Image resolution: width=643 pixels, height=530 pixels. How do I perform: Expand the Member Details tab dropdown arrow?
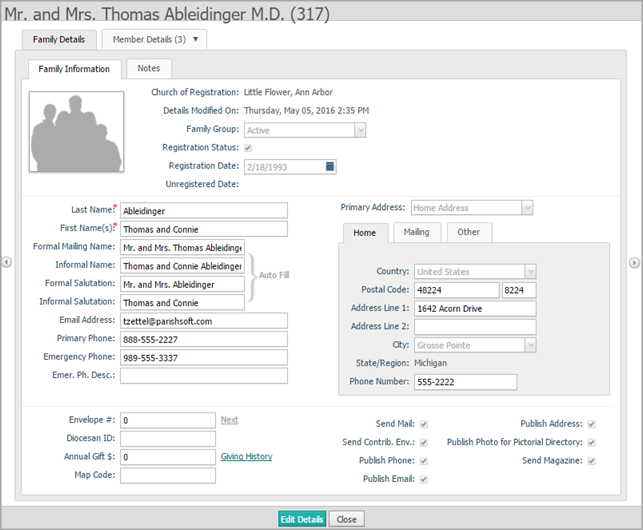195,40
